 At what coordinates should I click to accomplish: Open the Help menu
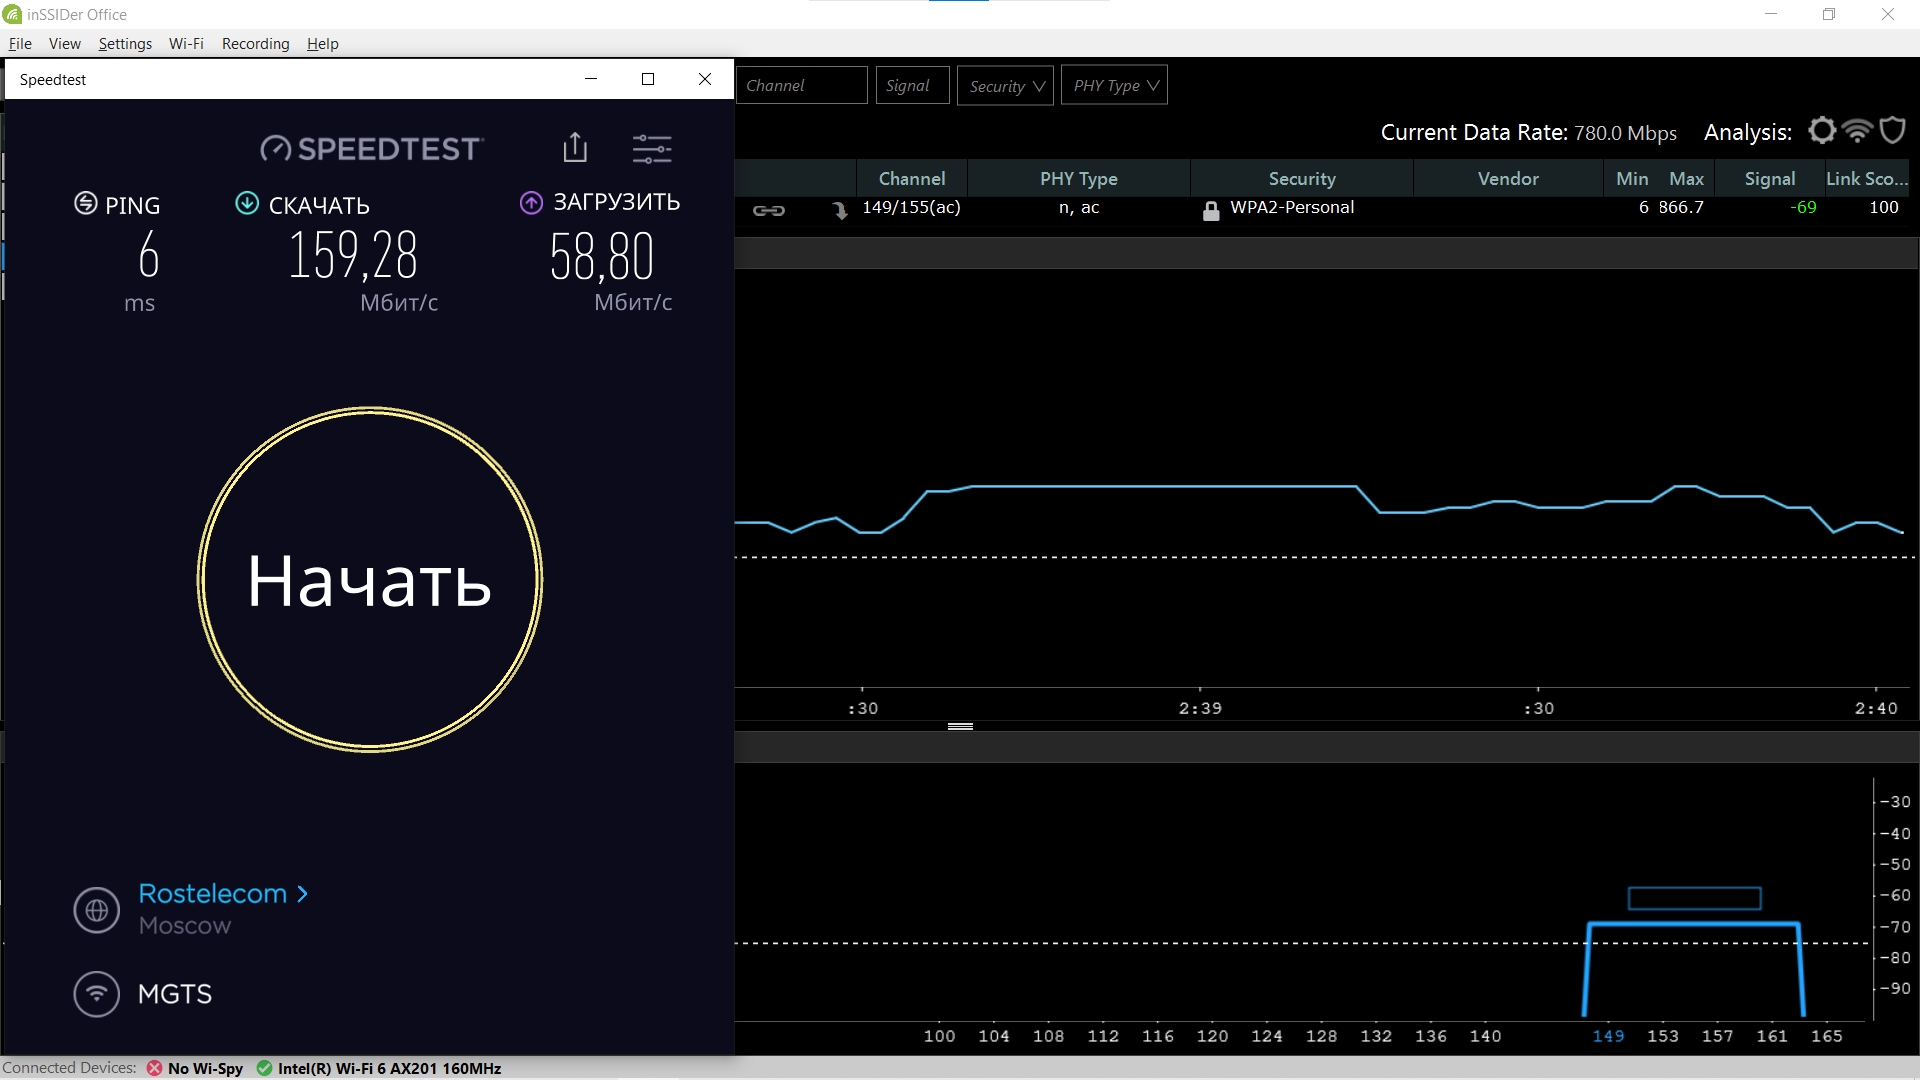[322, 44]
